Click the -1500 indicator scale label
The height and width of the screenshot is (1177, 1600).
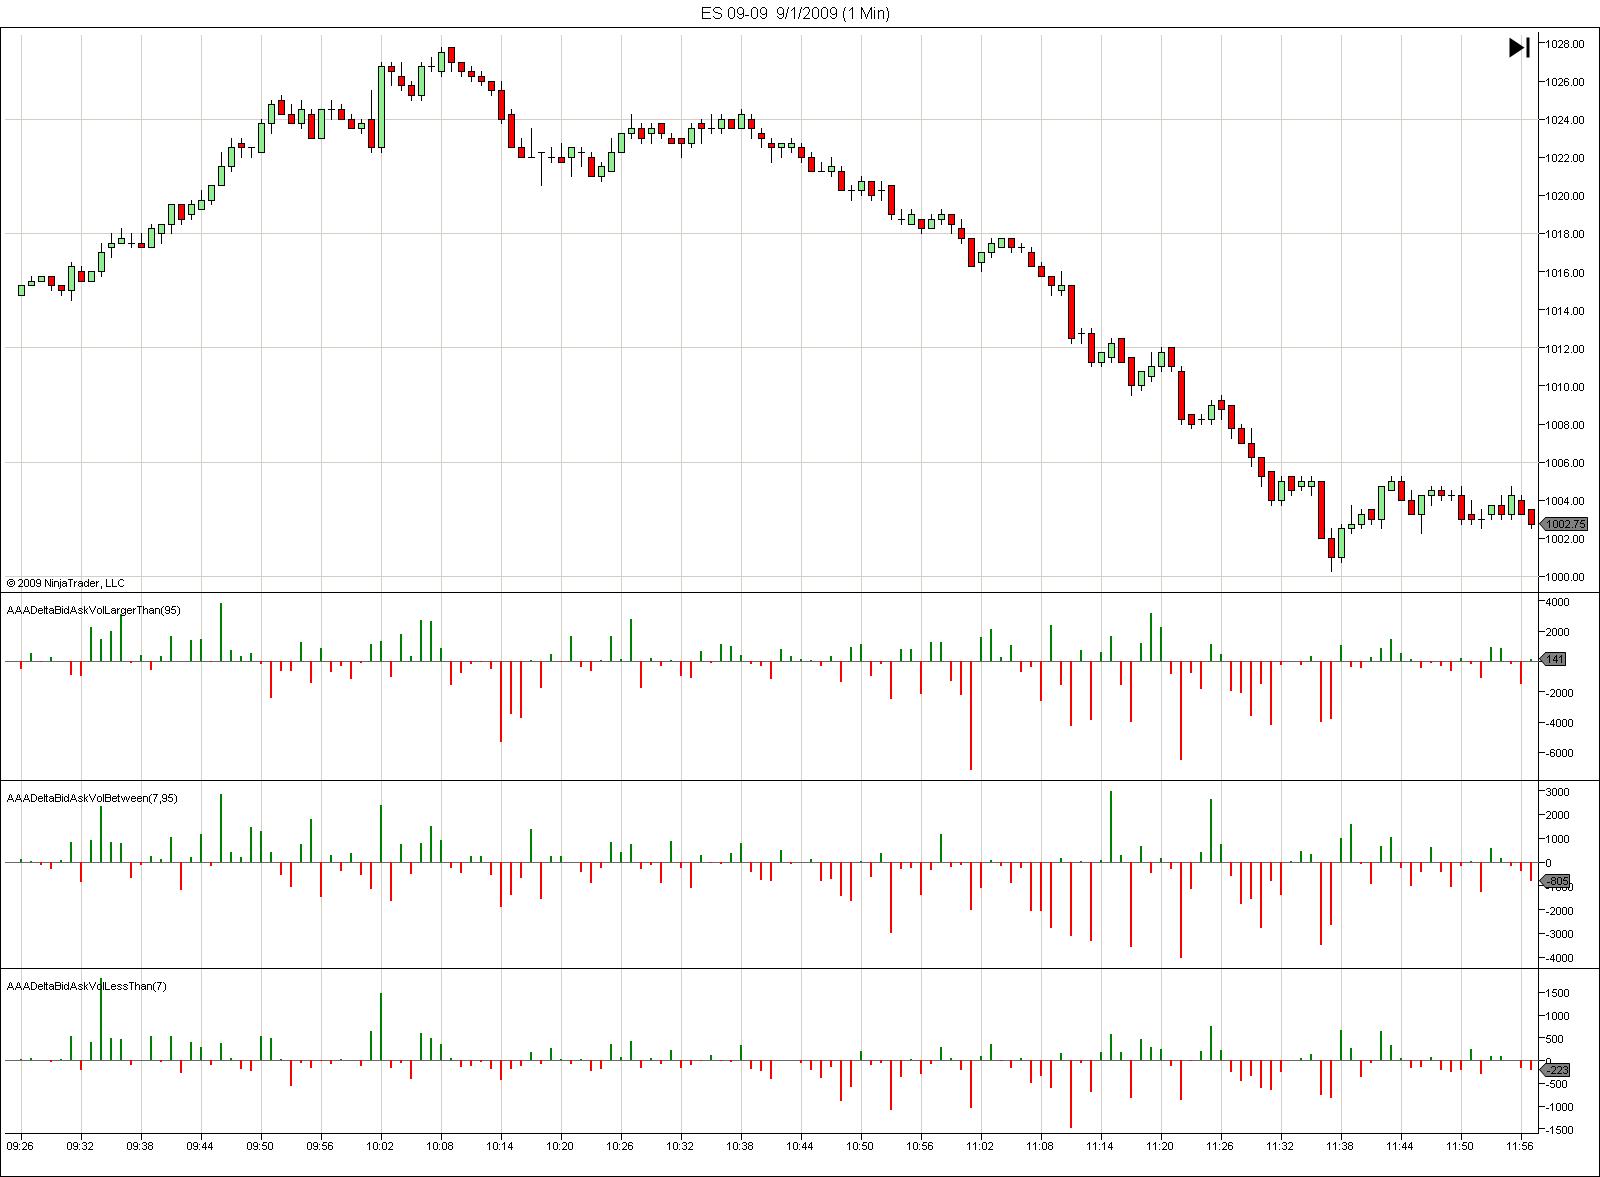[x=1560, y=1130]
